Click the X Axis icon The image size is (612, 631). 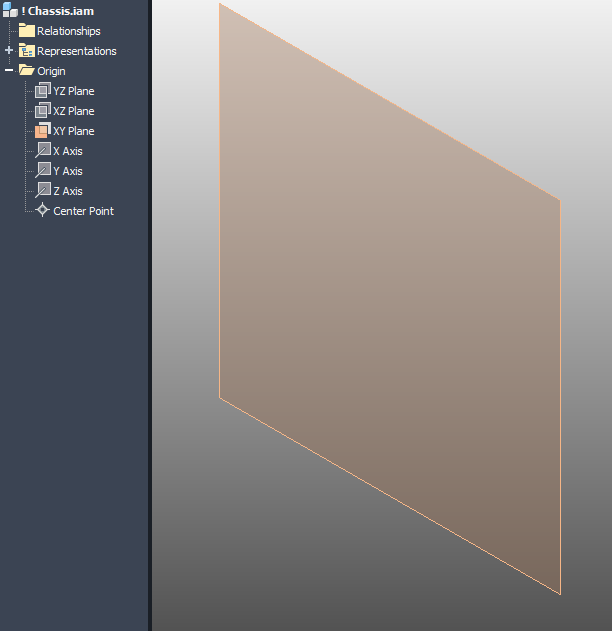point(43,150)
